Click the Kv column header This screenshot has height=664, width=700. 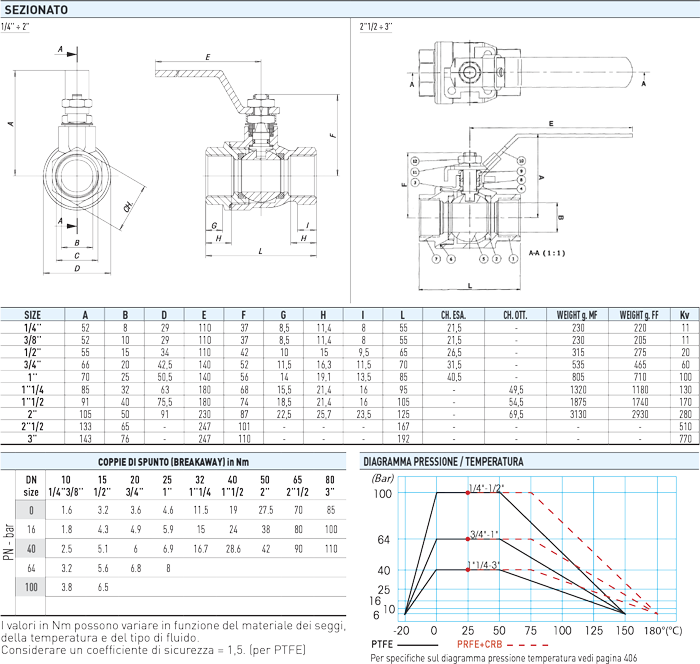click(684, 314)
